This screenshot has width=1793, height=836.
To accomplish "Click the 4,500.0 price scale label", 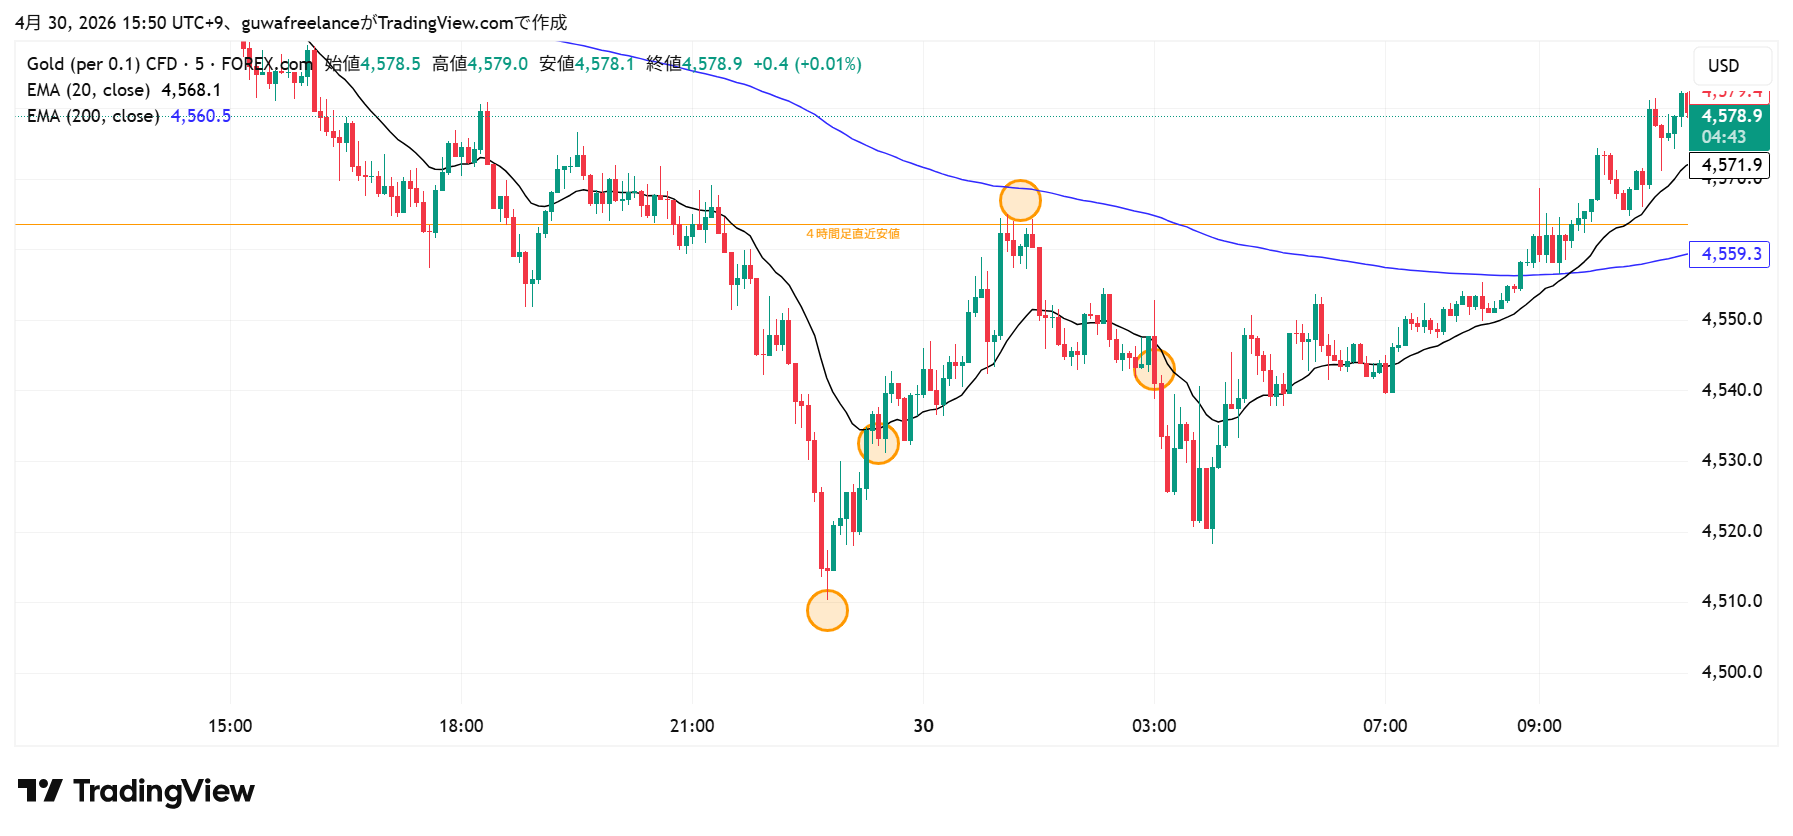I will pyautogui.click(x=1731, y=672).
